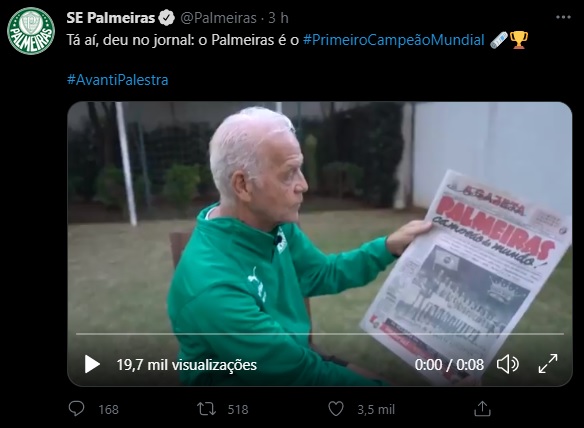Like the tweet with heart icon
The height and width of the screenshot is (428, 584).
tap(336, 409)
